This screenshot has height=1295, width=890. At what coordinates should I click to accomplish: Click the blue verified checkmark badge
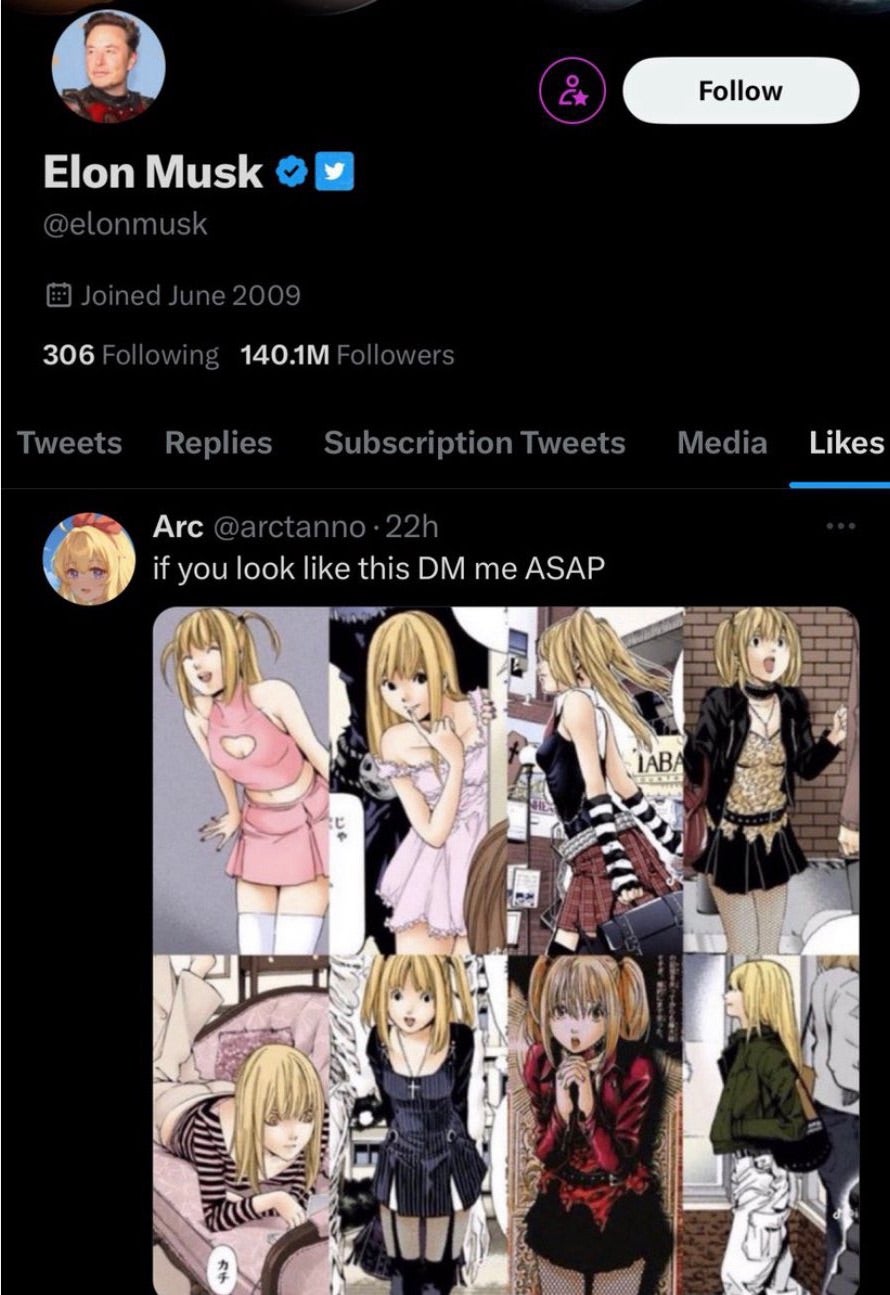pos(289,173)
